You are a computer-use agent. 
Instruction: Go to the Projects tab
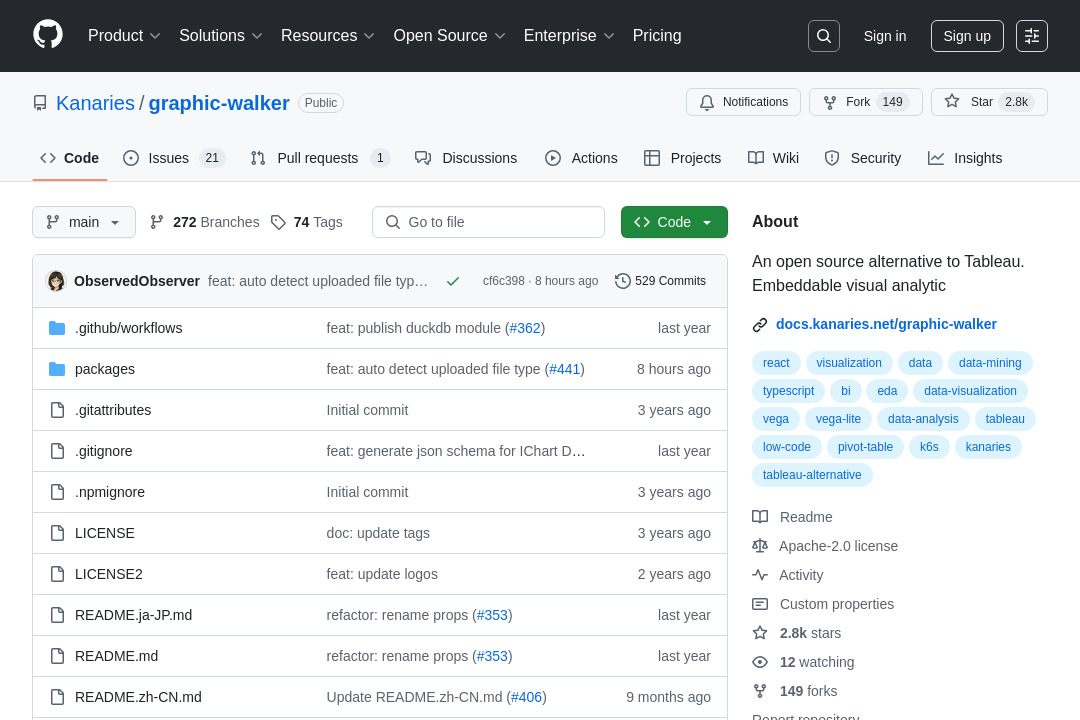(x=683, y=158)
